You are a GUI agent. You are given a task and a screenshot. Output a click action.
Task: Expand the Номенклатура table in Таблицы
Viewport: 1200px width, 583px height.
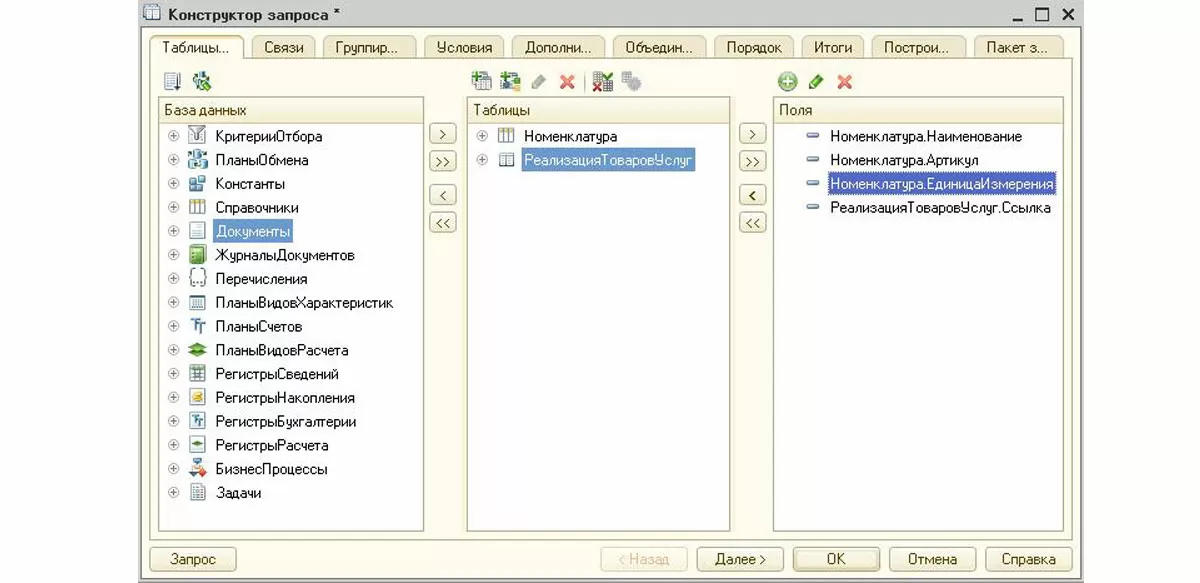[482, 136]
